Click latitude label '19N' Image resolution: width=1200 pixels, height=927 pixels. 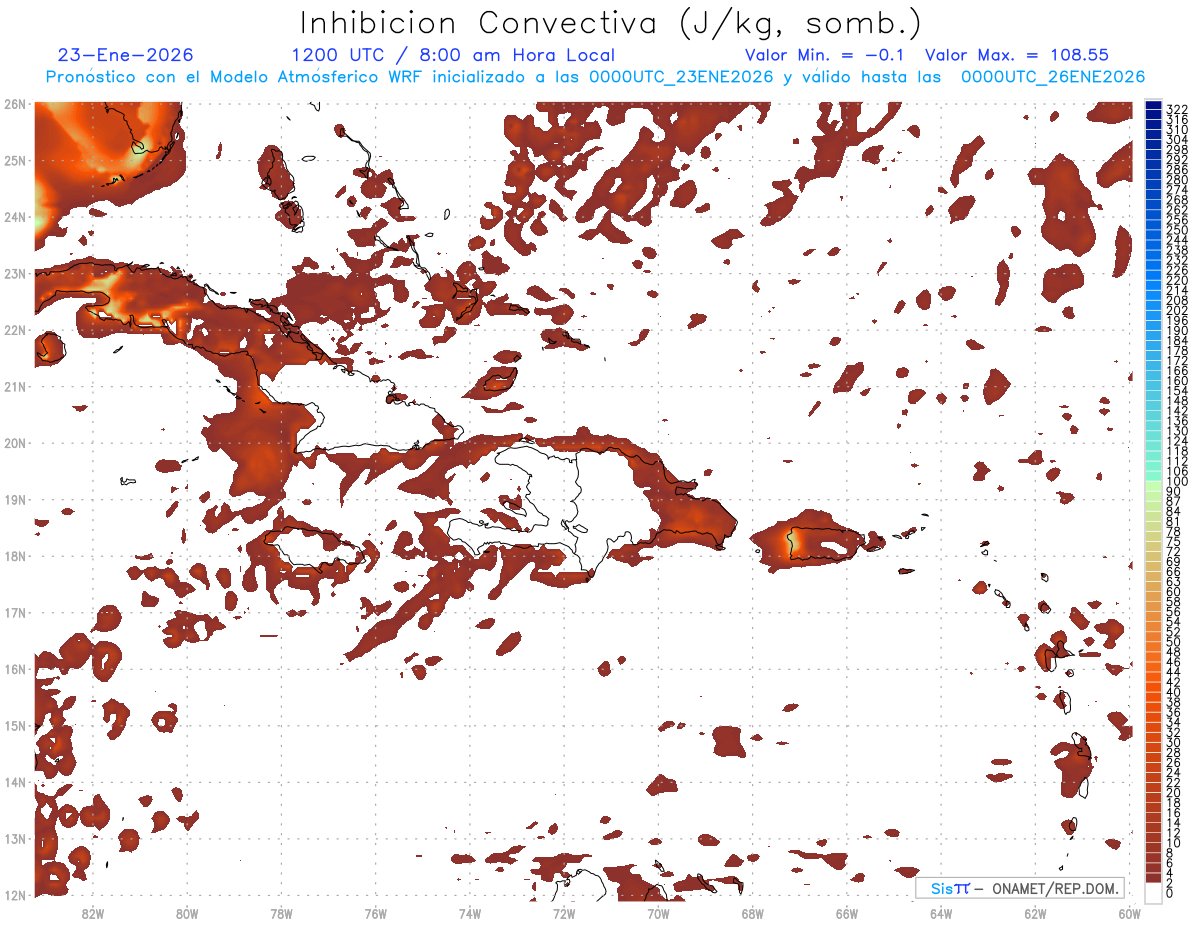[15, 499]
